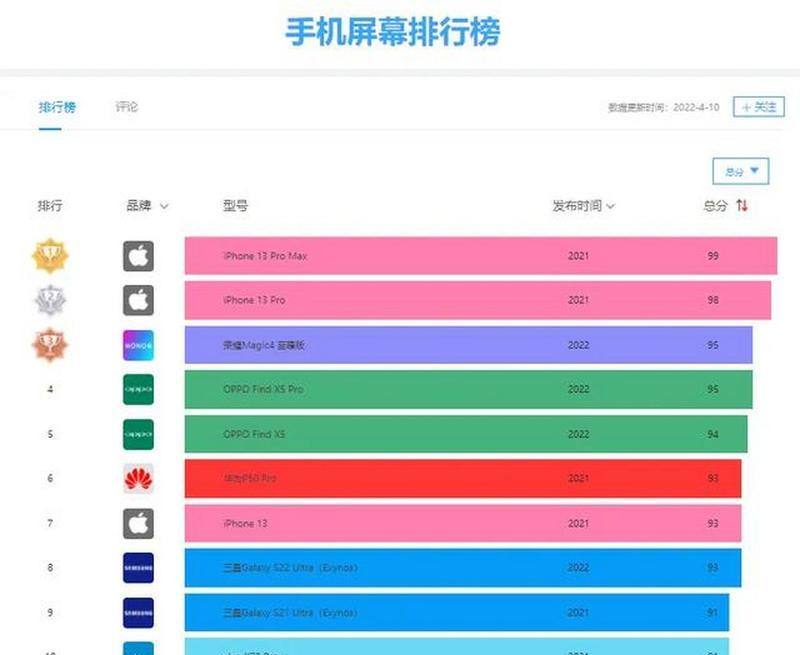800x655 pixels.
Task: Open the iPhone 13 entry in rank 7
Action: [x=463, y=523]
